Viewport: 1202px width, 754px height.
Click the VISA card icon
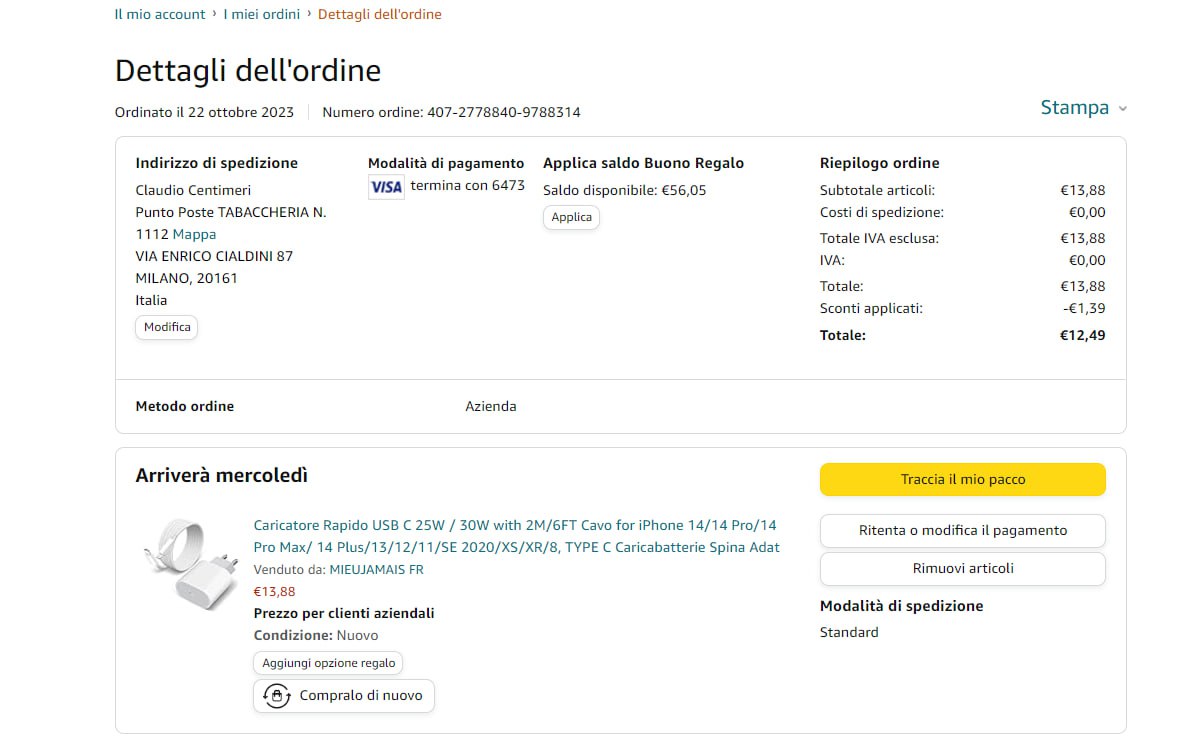click(x=386, y=187)
